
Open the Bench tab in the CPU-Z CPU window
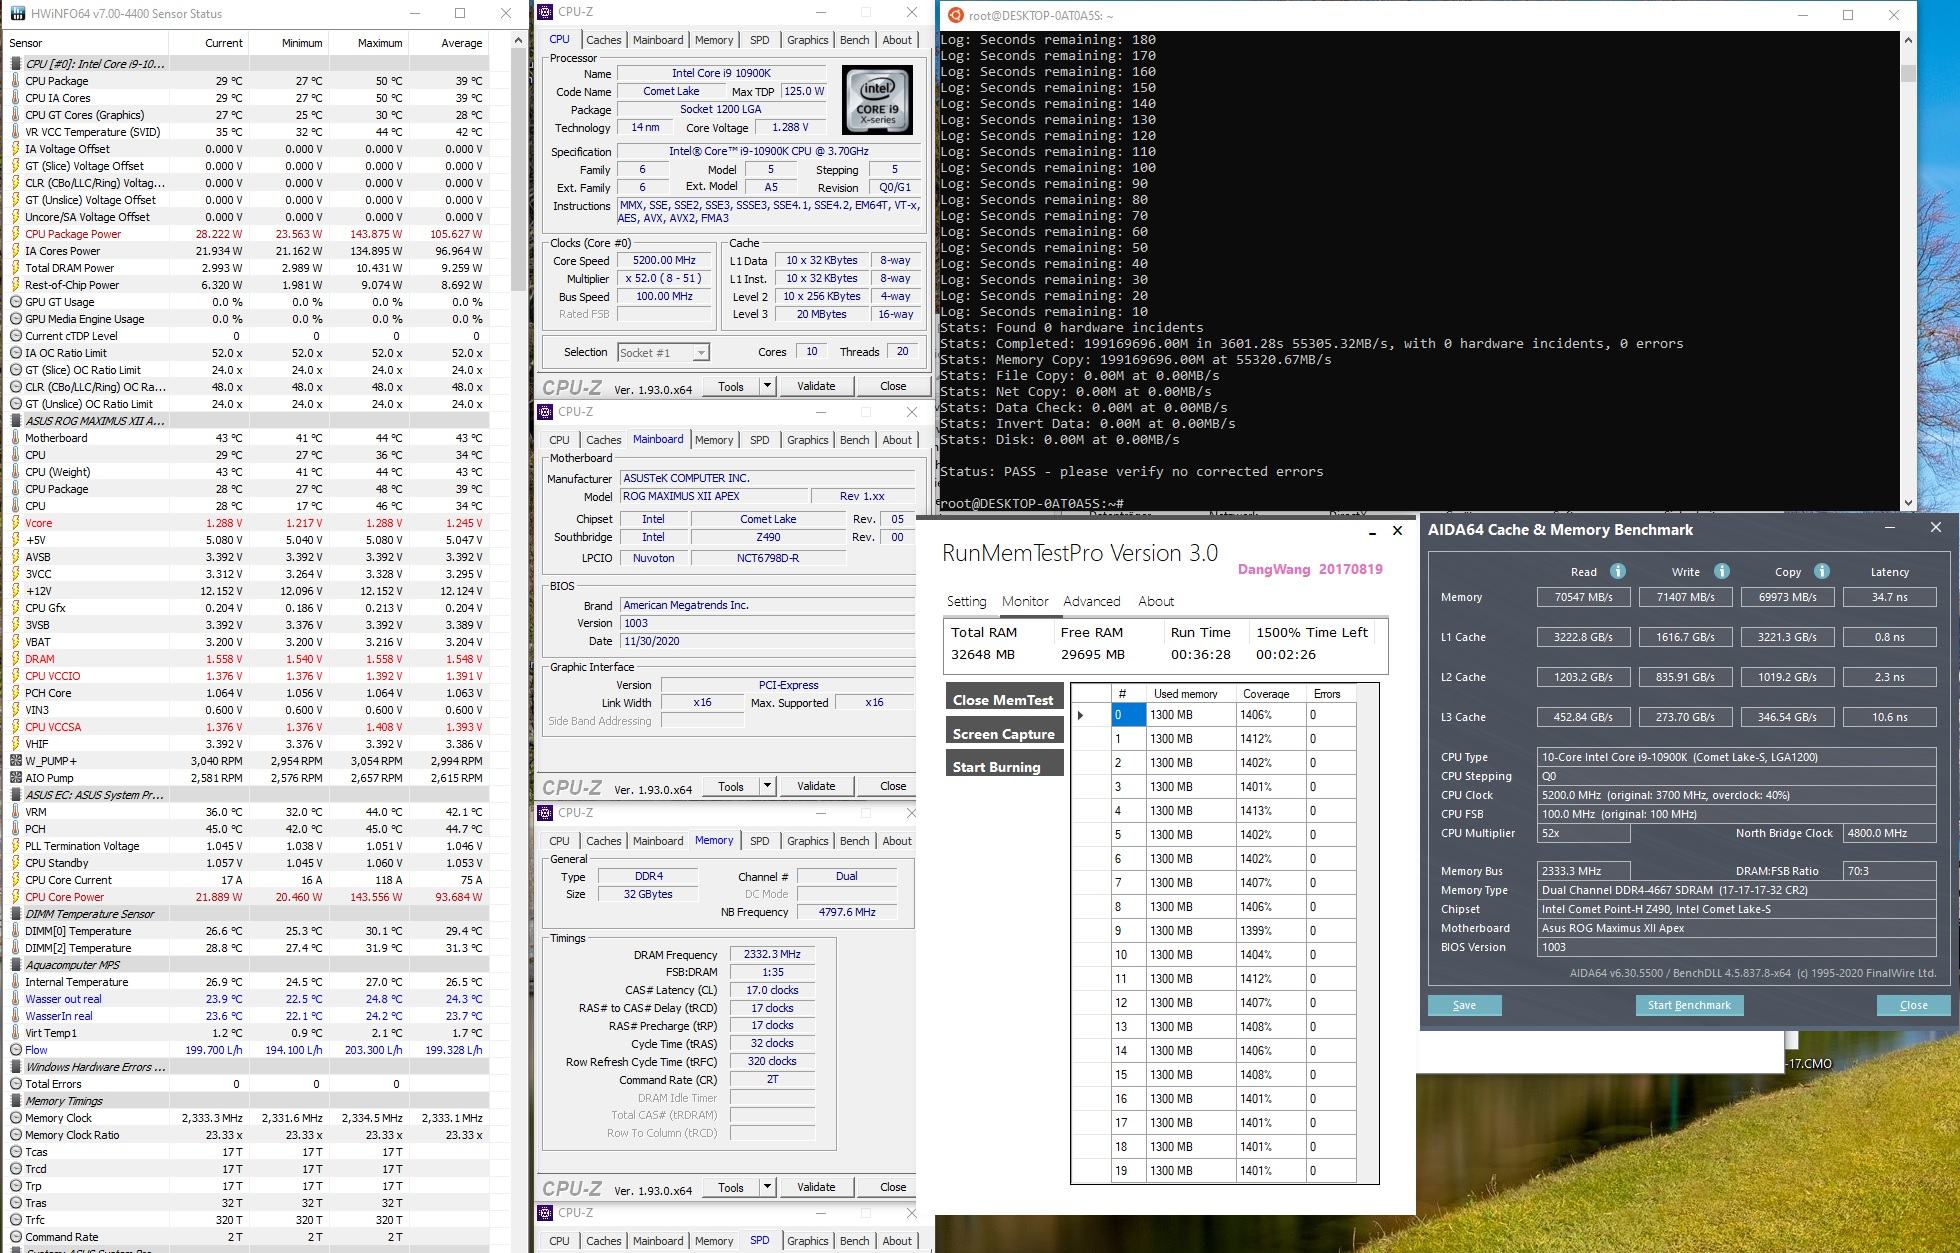pyautogui.click(x=854, y=40)
